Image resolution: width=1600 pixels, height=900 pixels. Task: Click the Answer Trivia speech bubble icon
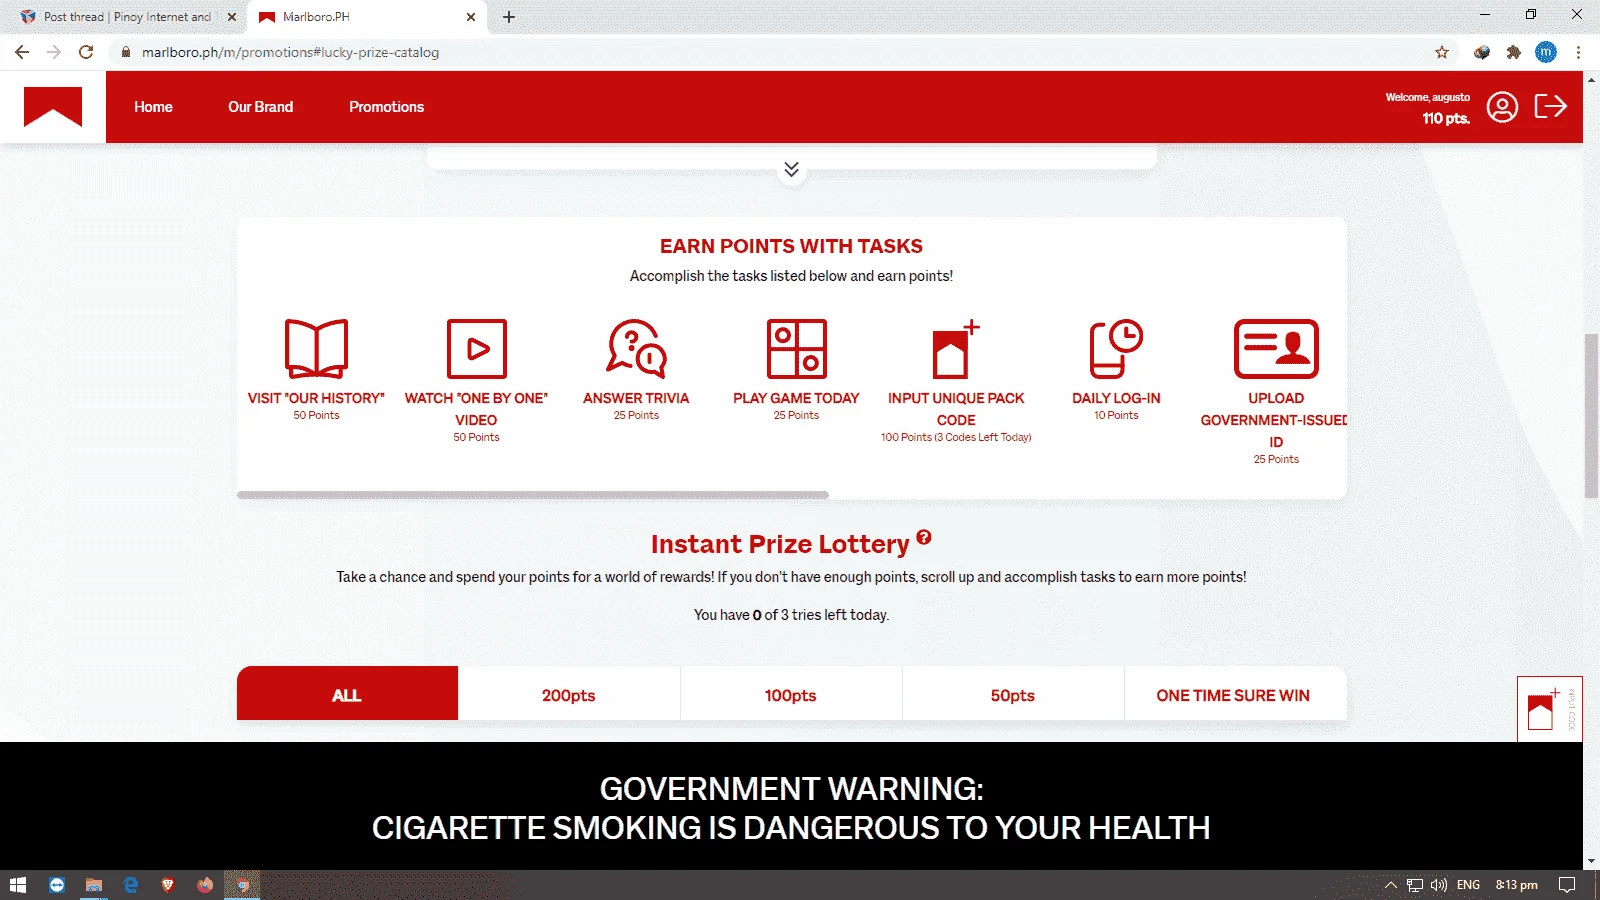[636, 348]
